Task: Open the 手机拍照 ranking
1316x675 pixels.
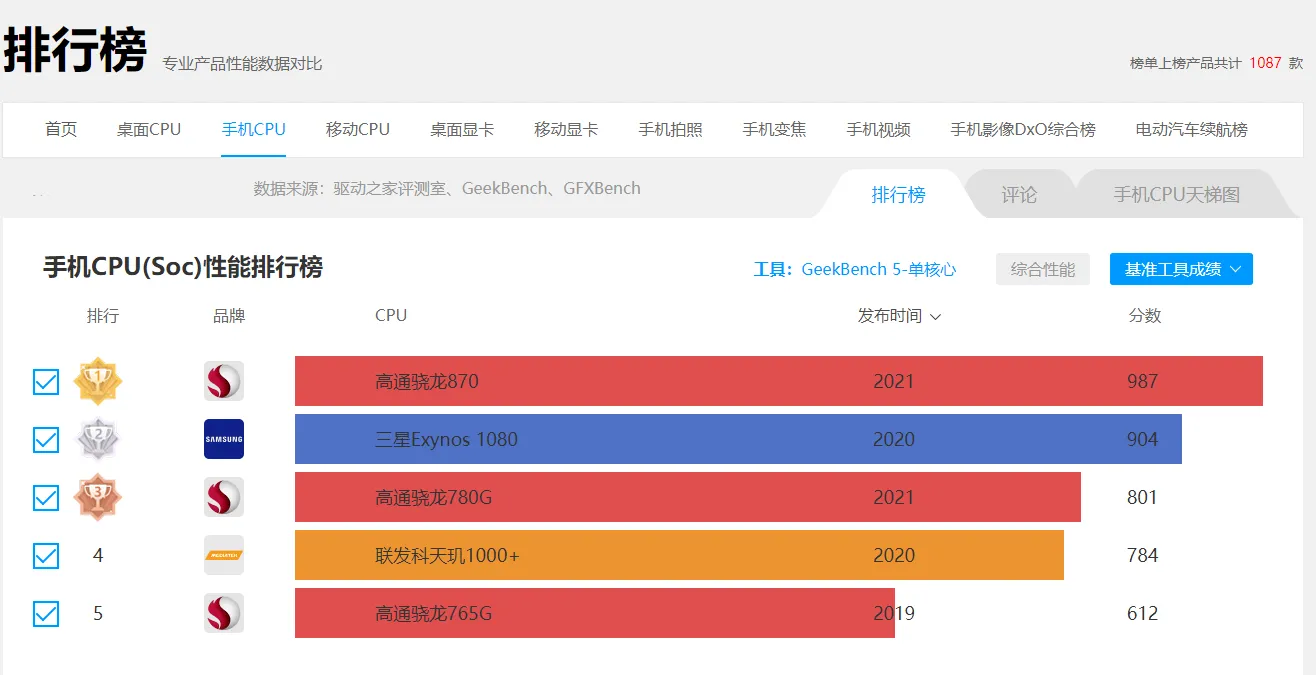Action: click(670, 129)
